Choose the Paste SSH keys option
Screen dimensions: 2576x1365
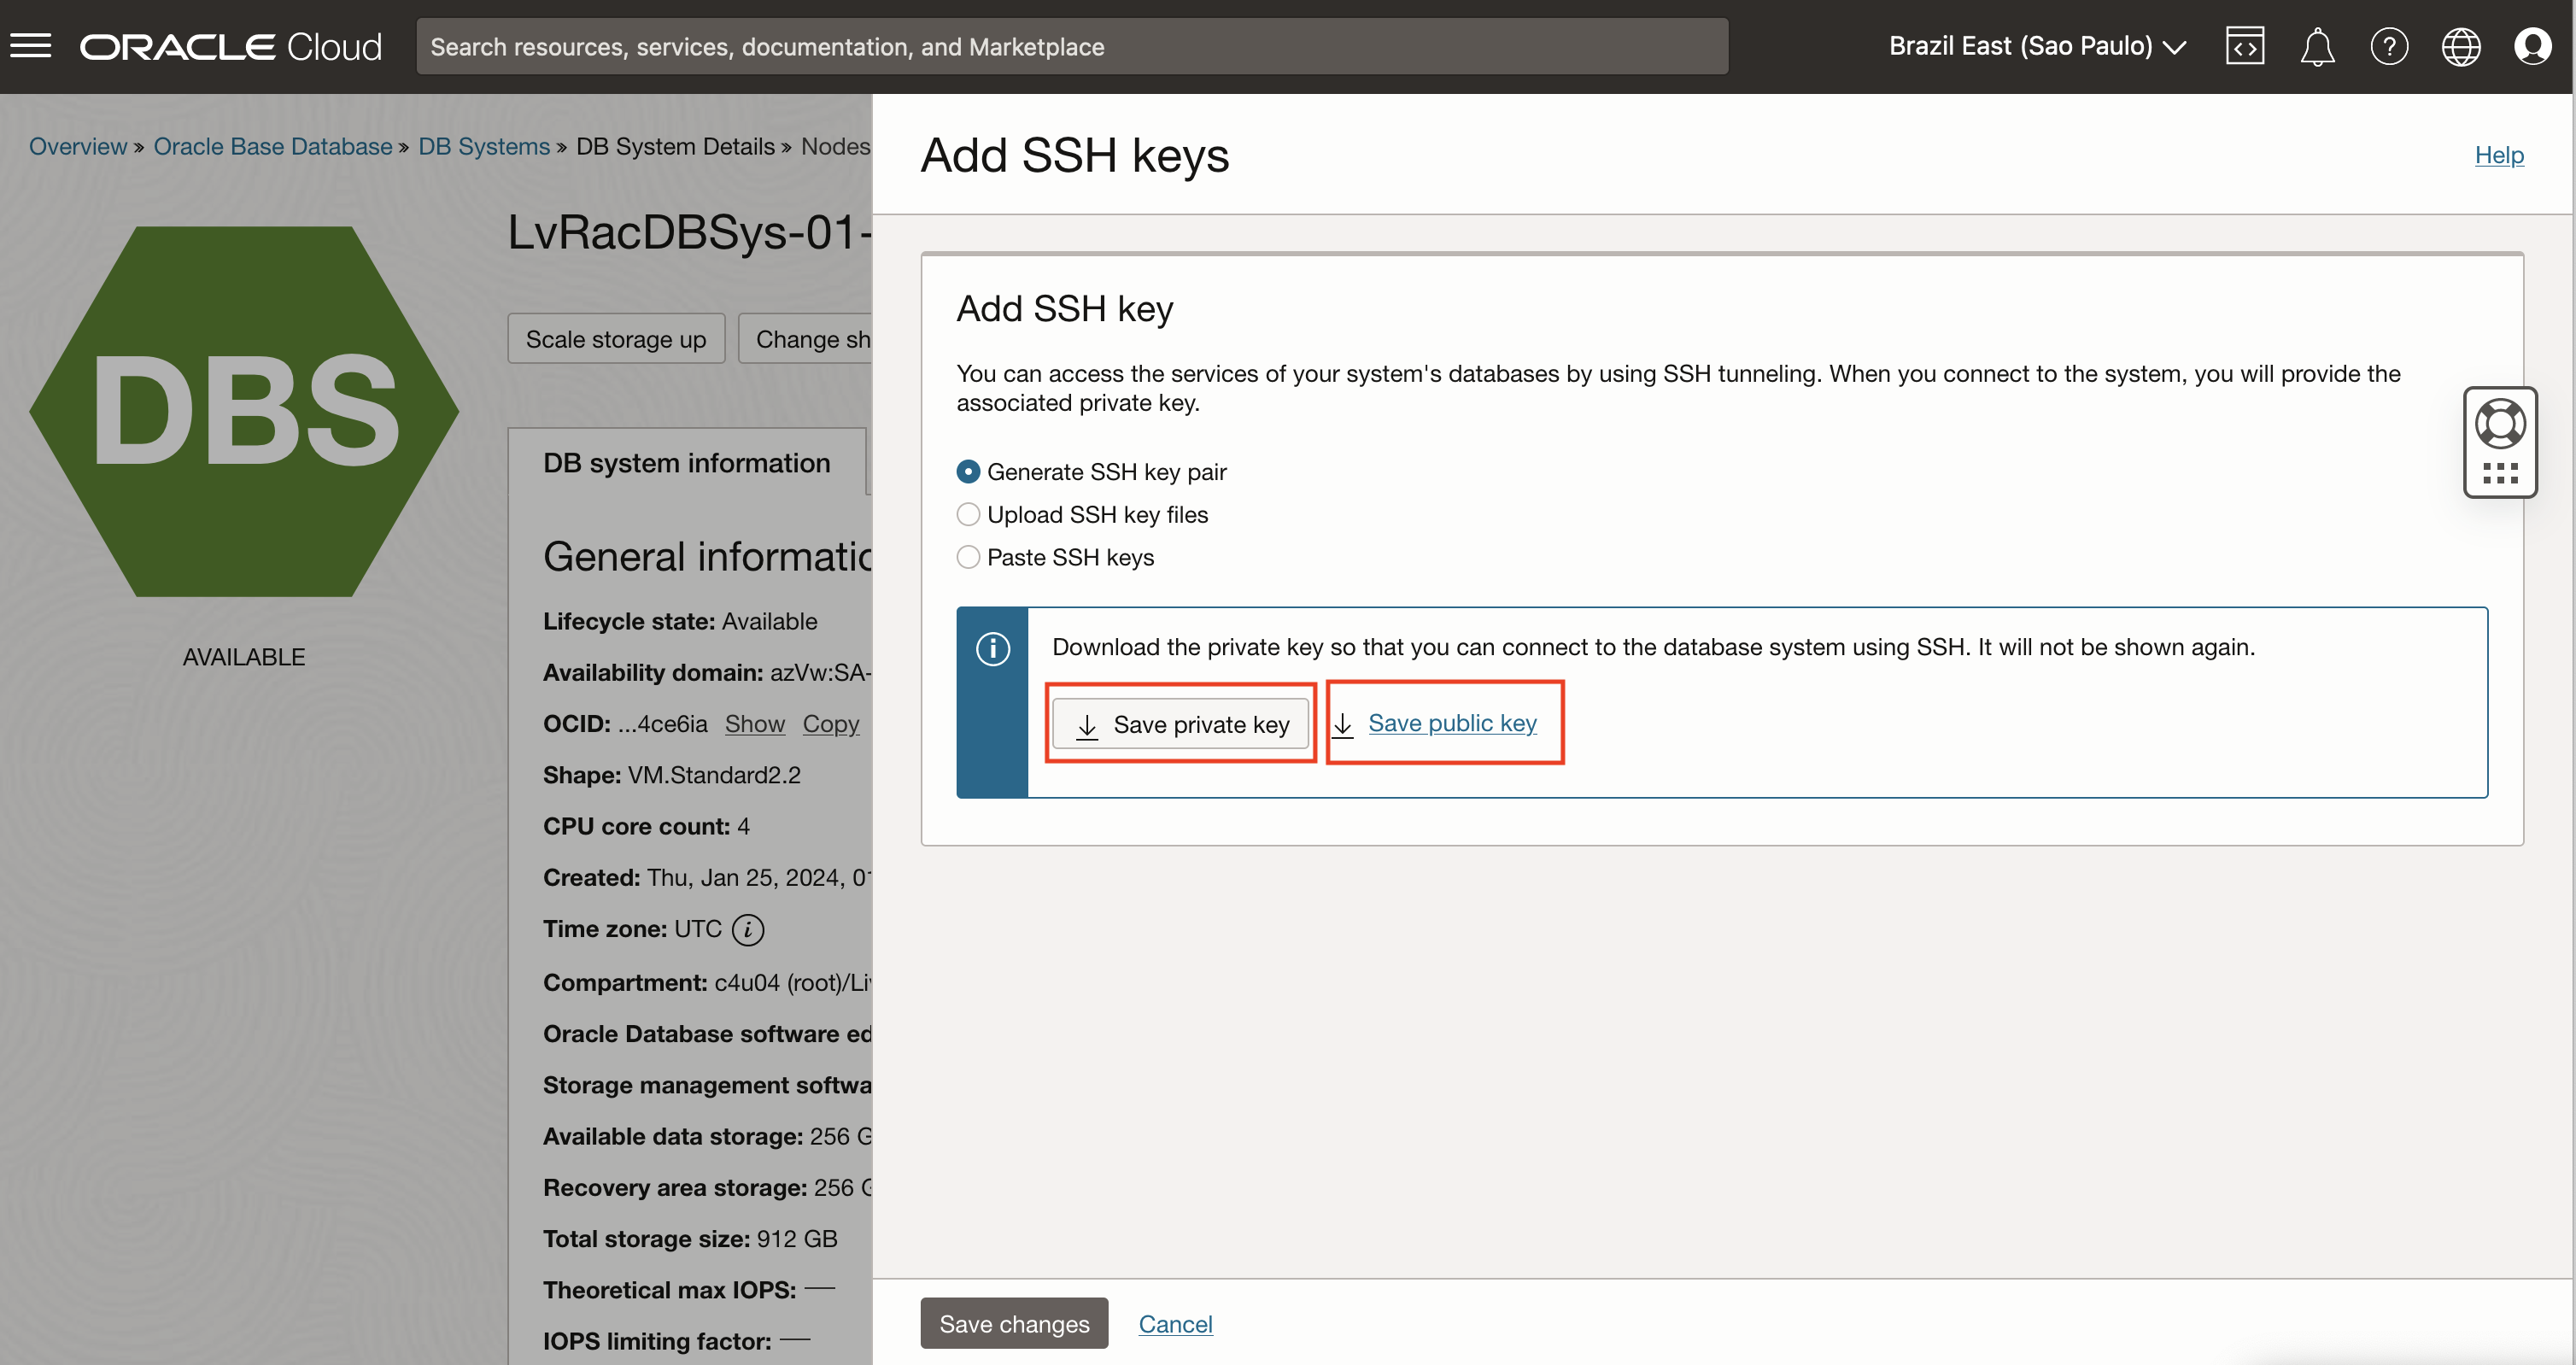pos(967,557)
